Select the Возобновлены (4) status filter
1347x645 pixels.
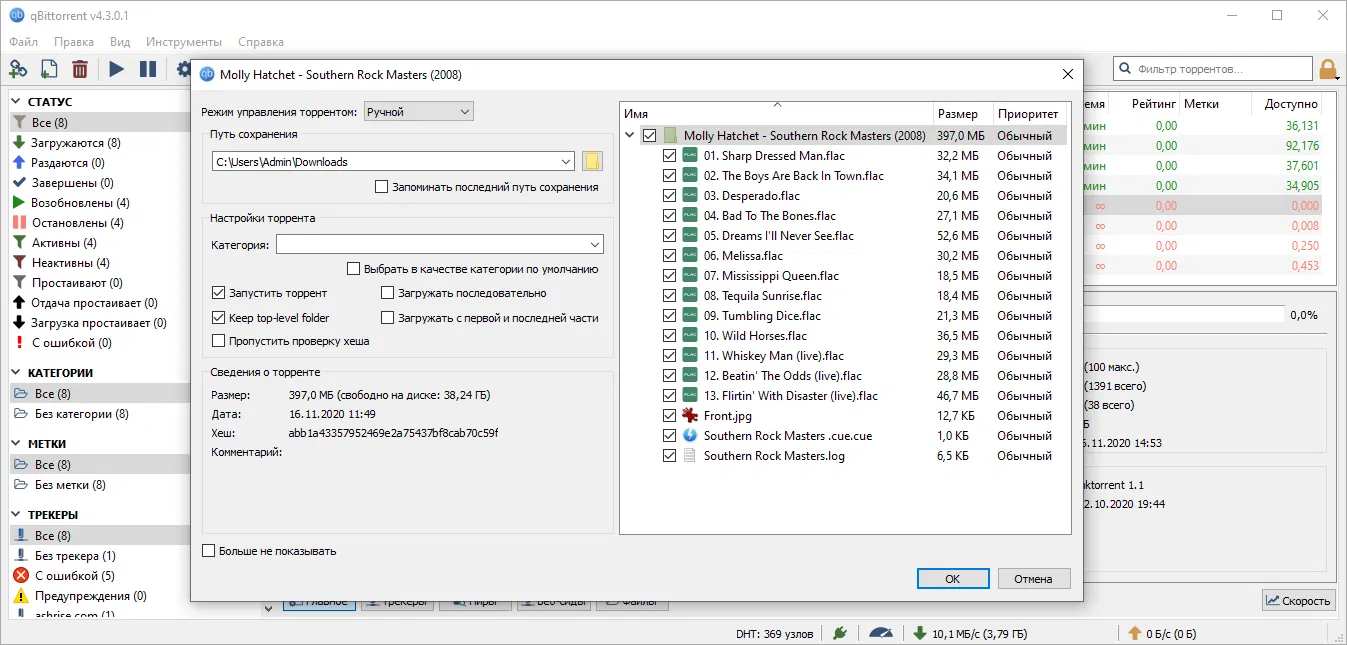pyautogui.click(x=80, y=203)
